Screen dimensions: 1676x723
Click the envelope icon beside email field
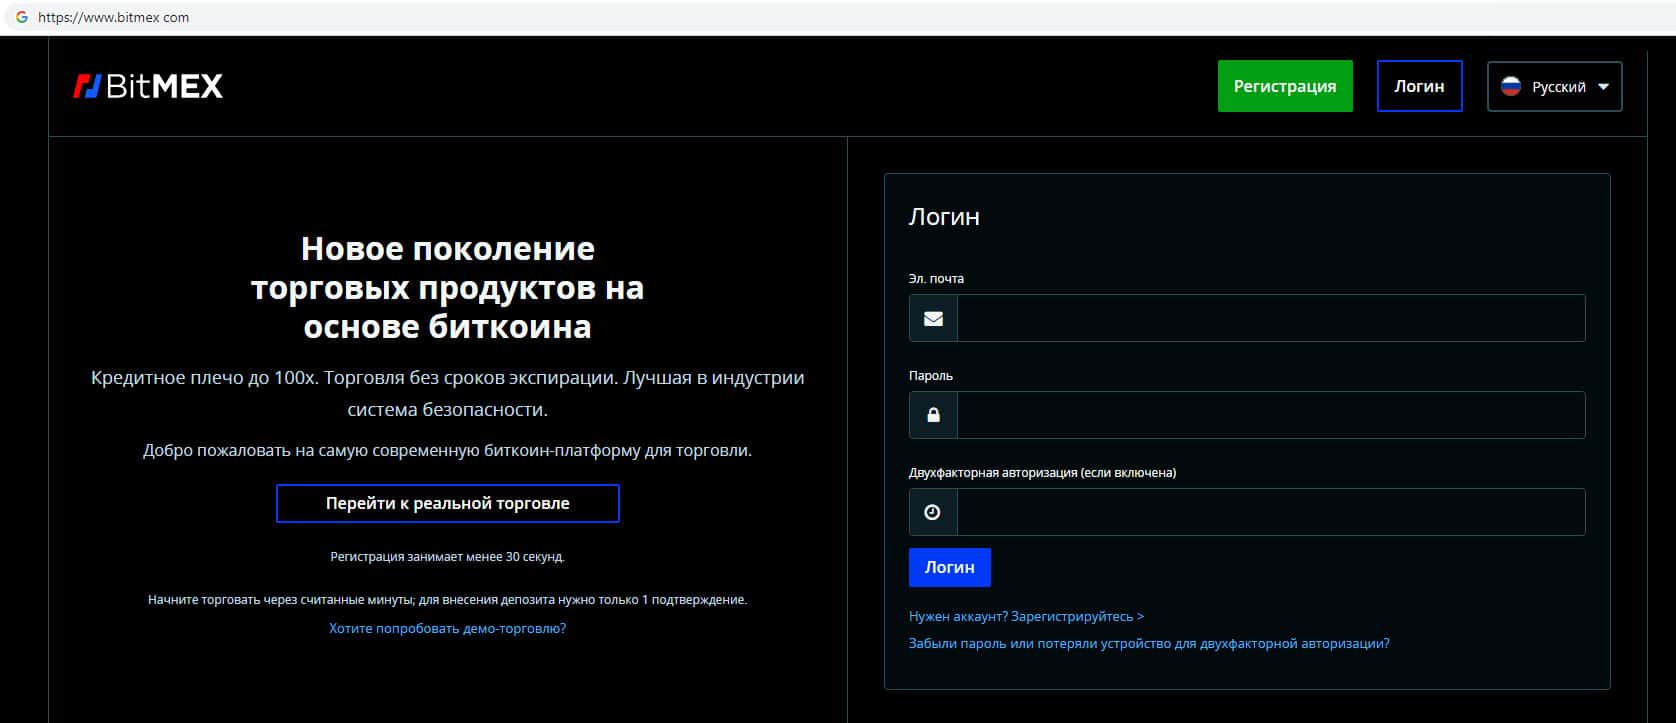pos(933,318)
